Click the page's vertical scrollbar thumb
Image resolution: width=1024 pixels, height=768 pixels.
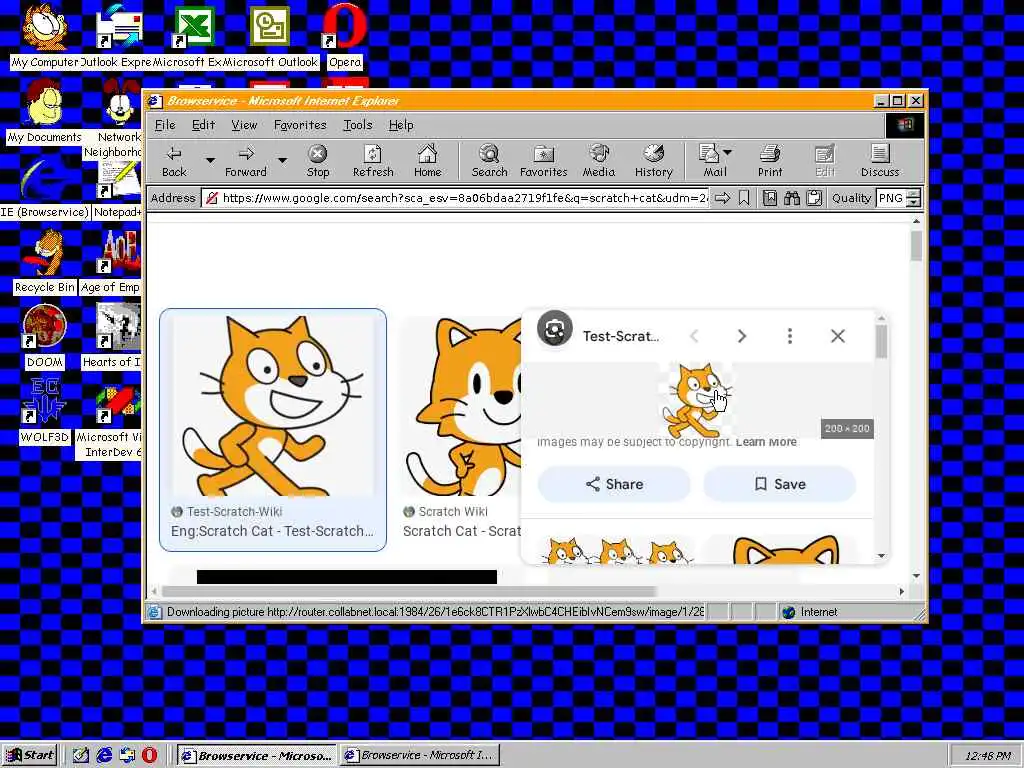tap(916, 246)
